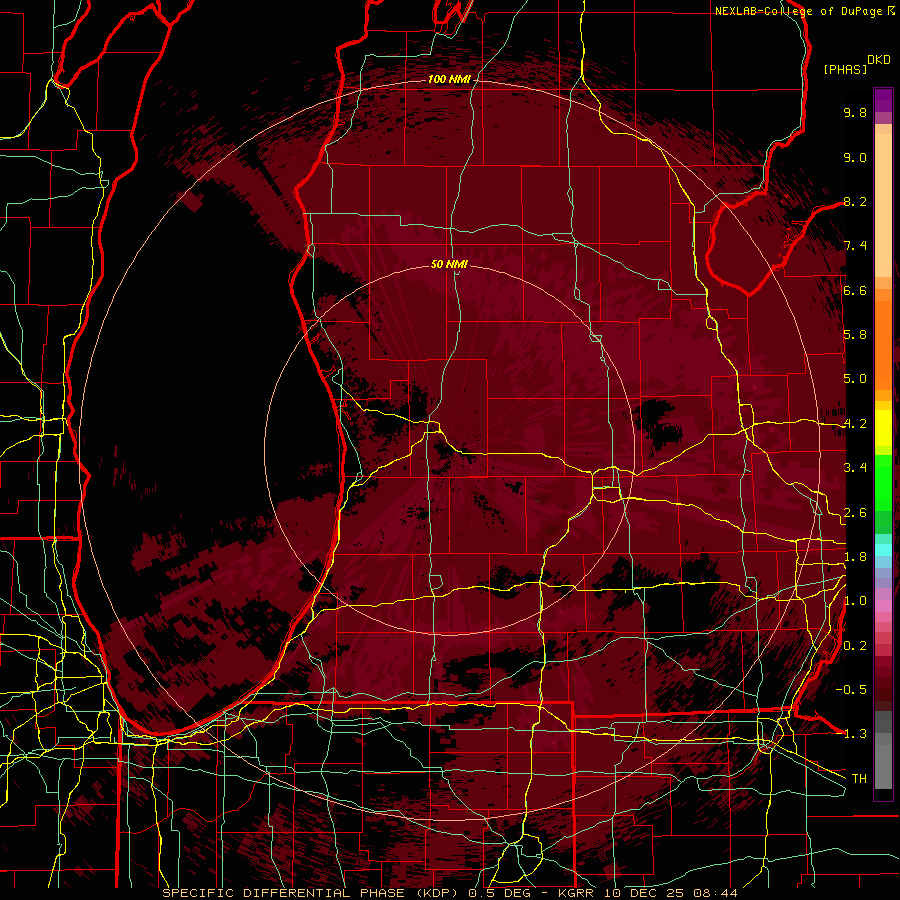
Task: Click the '1.0' scale value
Action: [x=855, y=601]
